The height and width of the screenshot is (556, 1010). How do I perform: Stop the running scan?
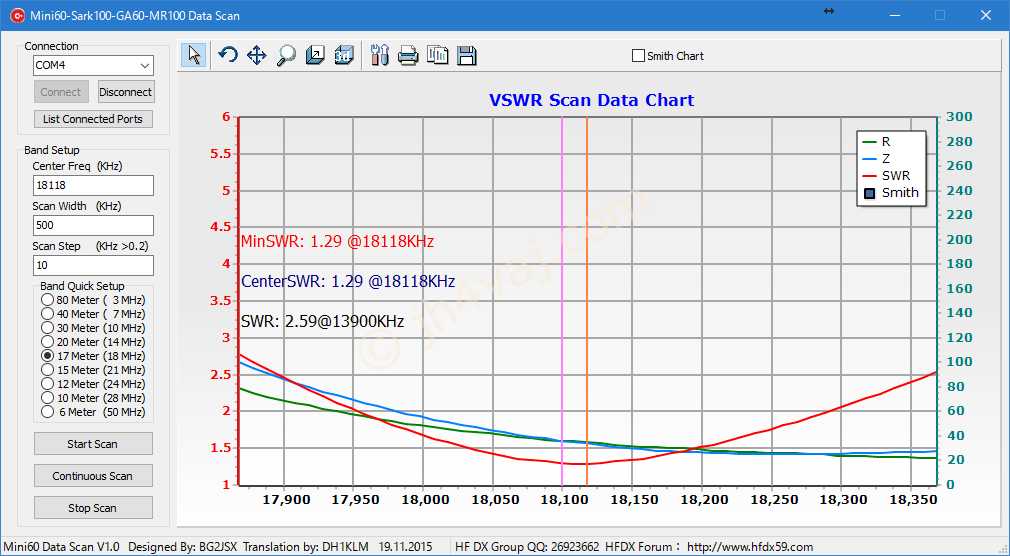(93, 508)
